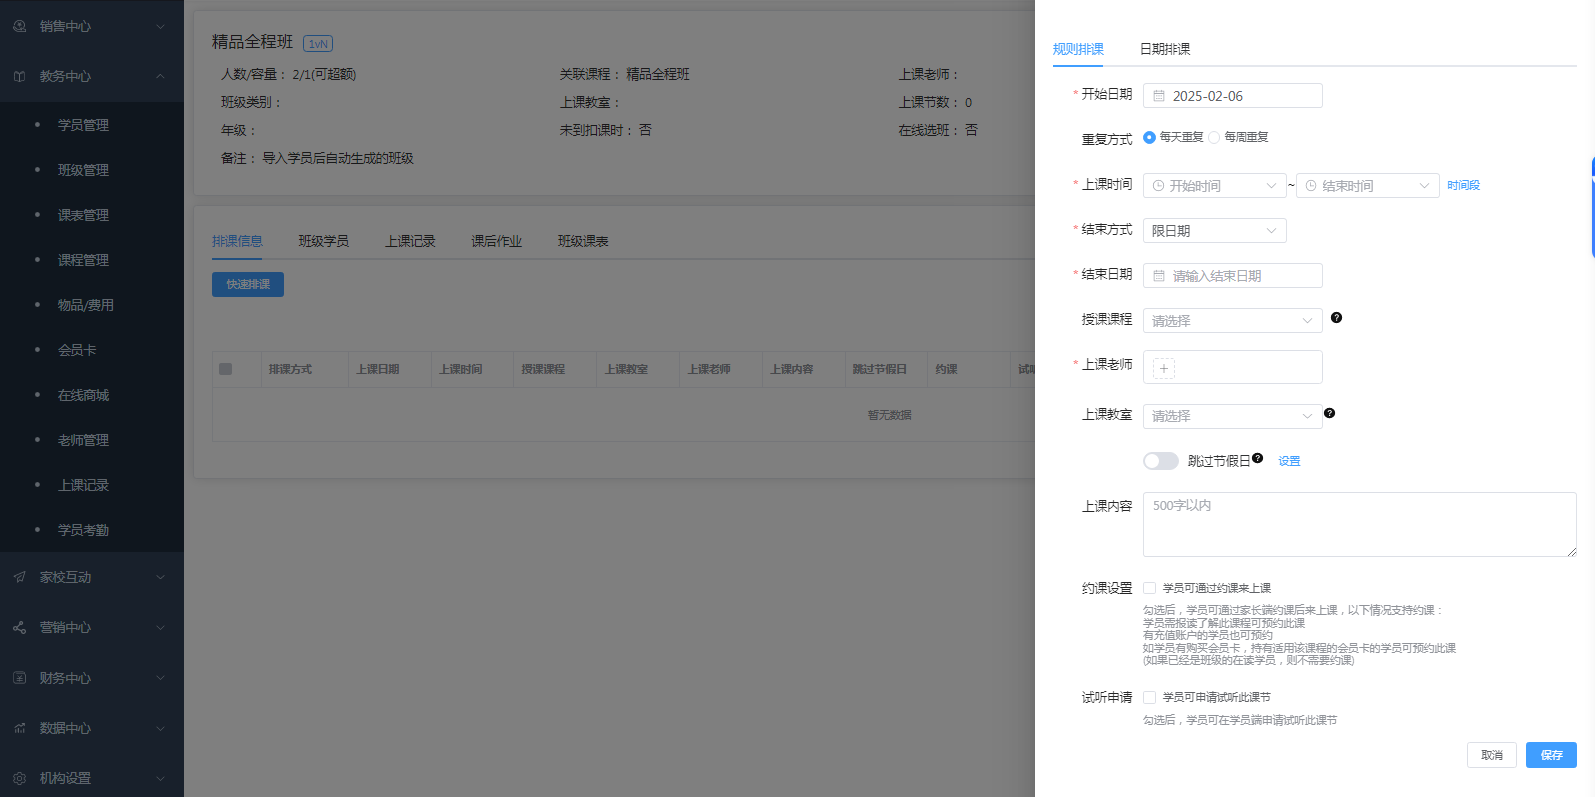Screen dimensions: 1595x797
Task: Collapse the 教务中心 menu chevron
Action: [x=160, y=76]
